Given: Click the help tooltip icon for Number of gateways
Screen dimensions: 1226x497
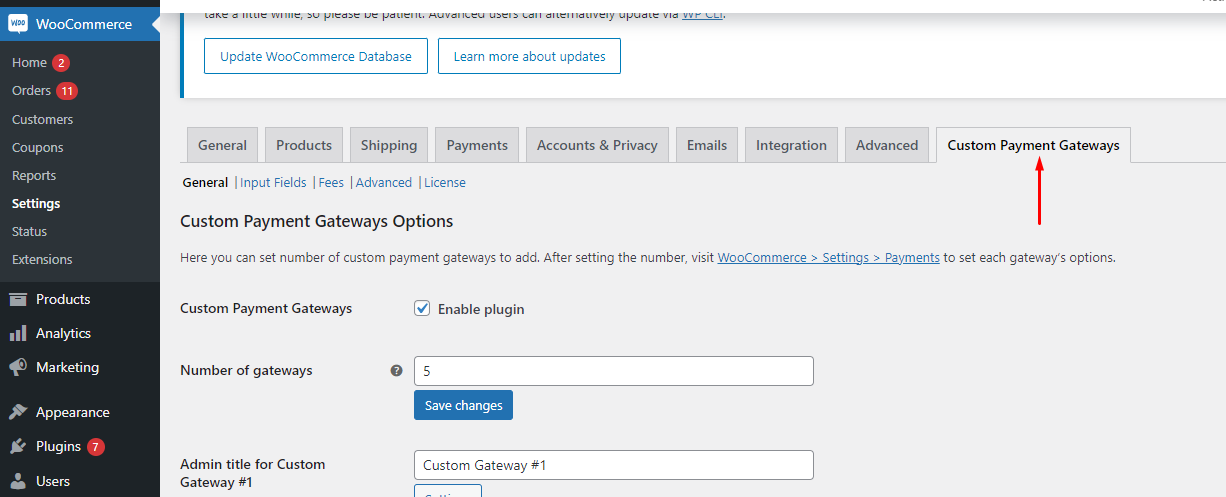Looking at the screenshot, I should (396, 370).
